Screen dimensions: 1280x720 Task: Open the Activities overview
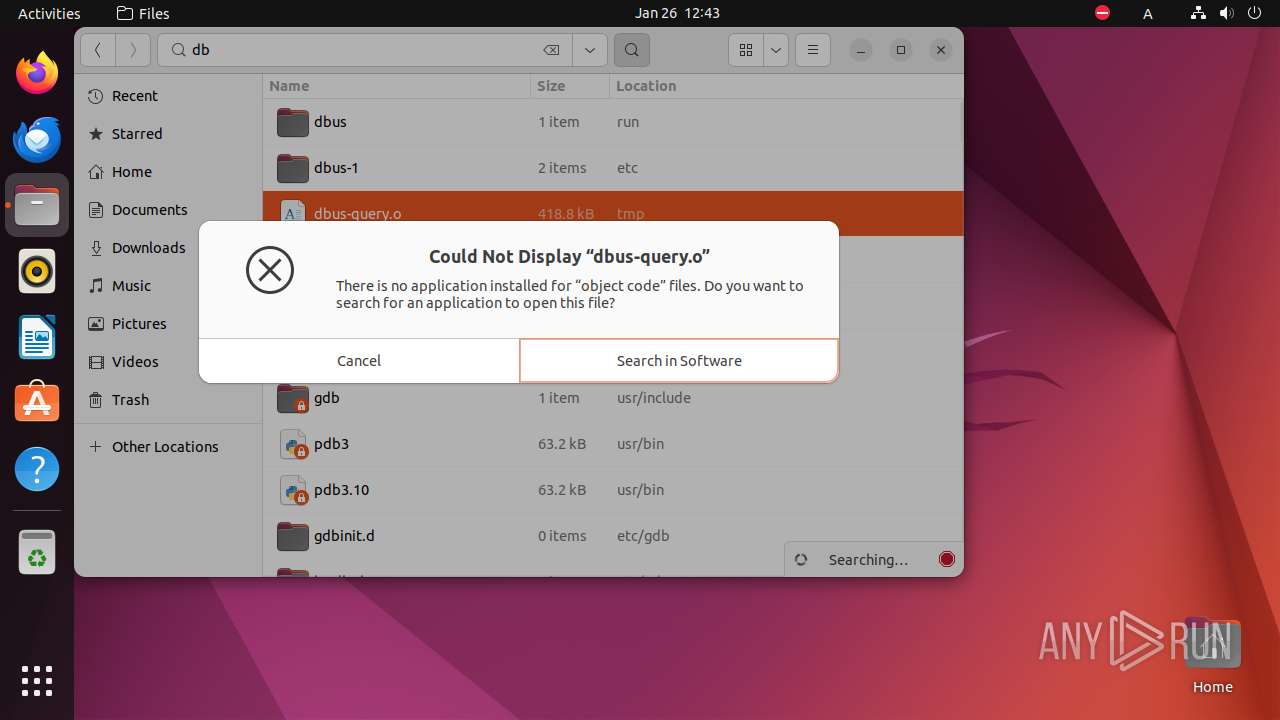click(x=49, y=13)
